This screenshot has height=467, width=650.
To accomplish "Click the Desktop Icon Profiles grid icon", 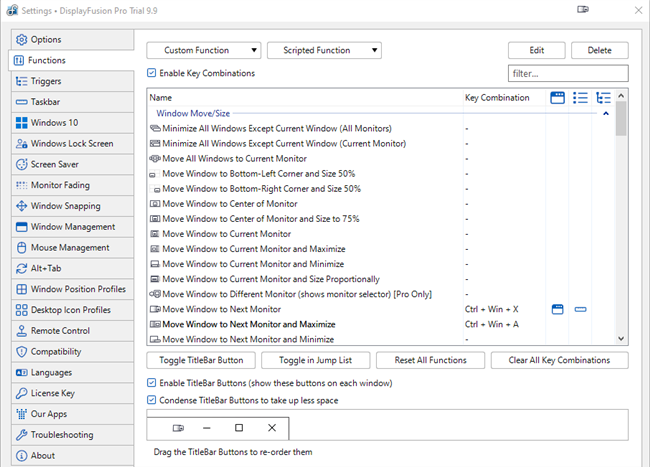I will (x=22, y=310).
